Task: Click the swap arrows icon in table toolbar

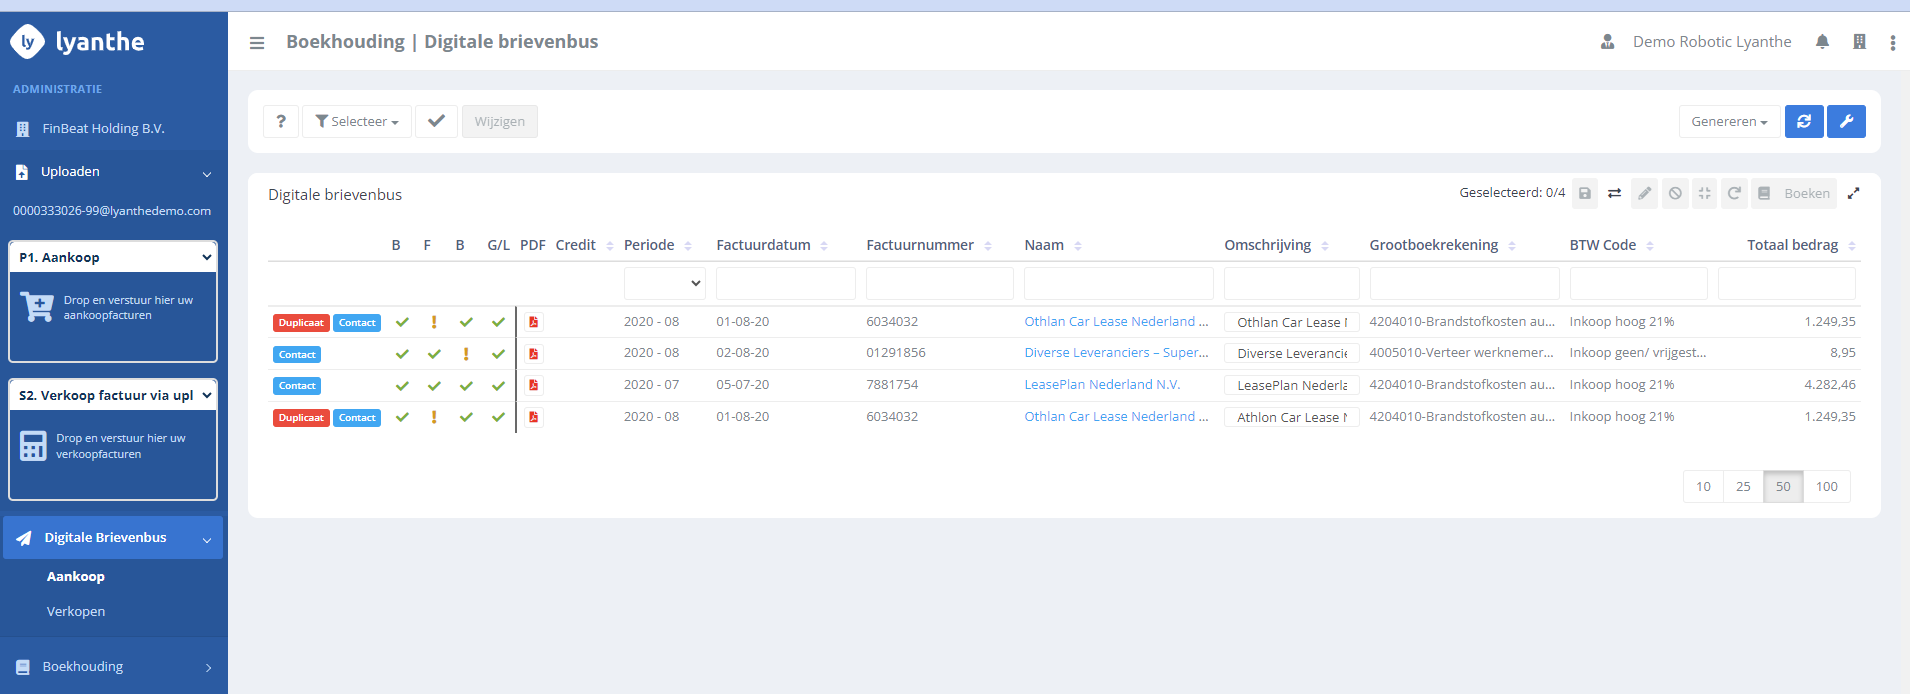Action: pyautogui.click(x=1614, y=194)
